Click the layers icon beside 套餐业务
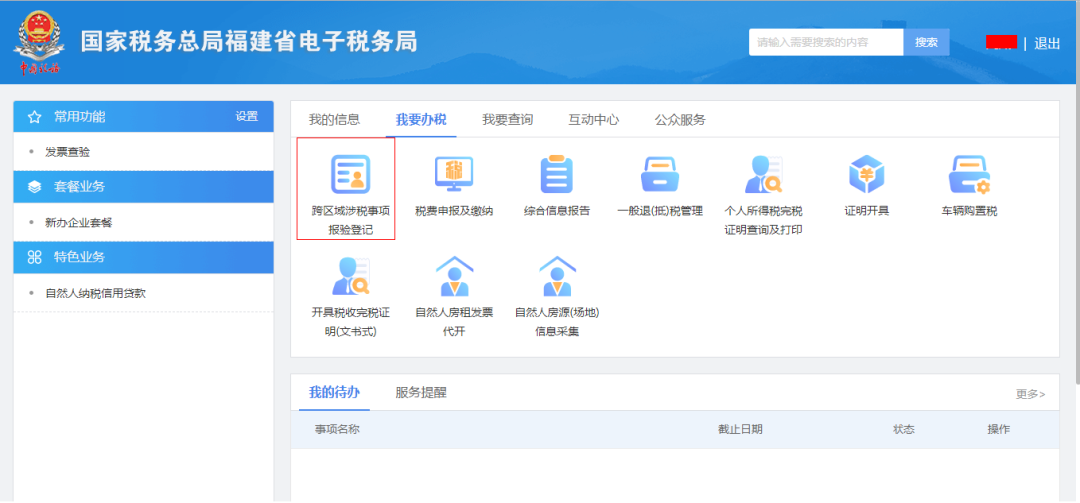 point(34,187)
